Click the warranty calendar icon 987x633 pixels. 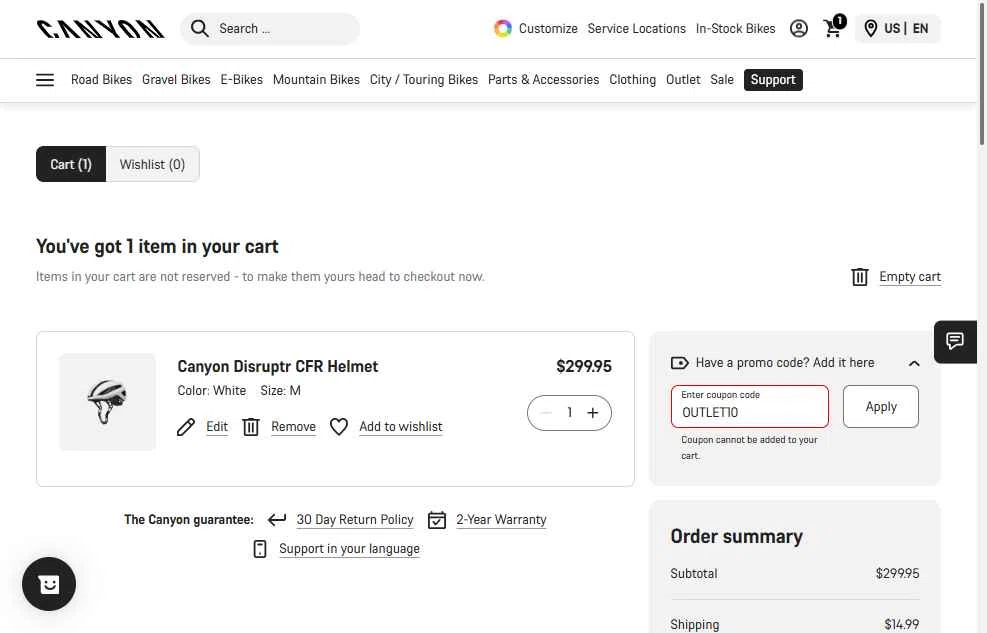[x=437, y=520]
